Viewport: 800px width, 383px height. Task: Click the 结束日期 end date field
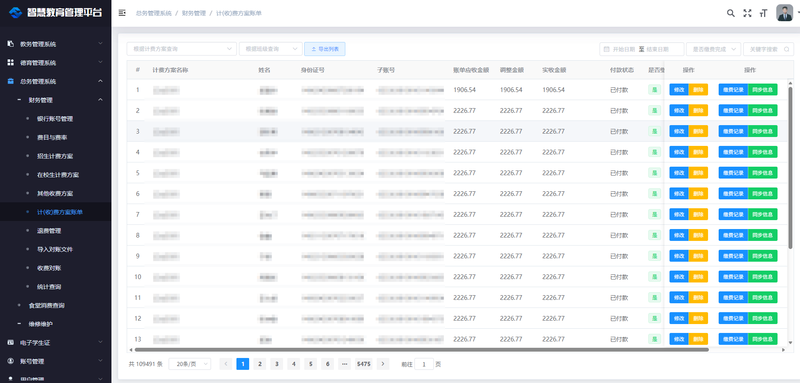pos(658,49)
